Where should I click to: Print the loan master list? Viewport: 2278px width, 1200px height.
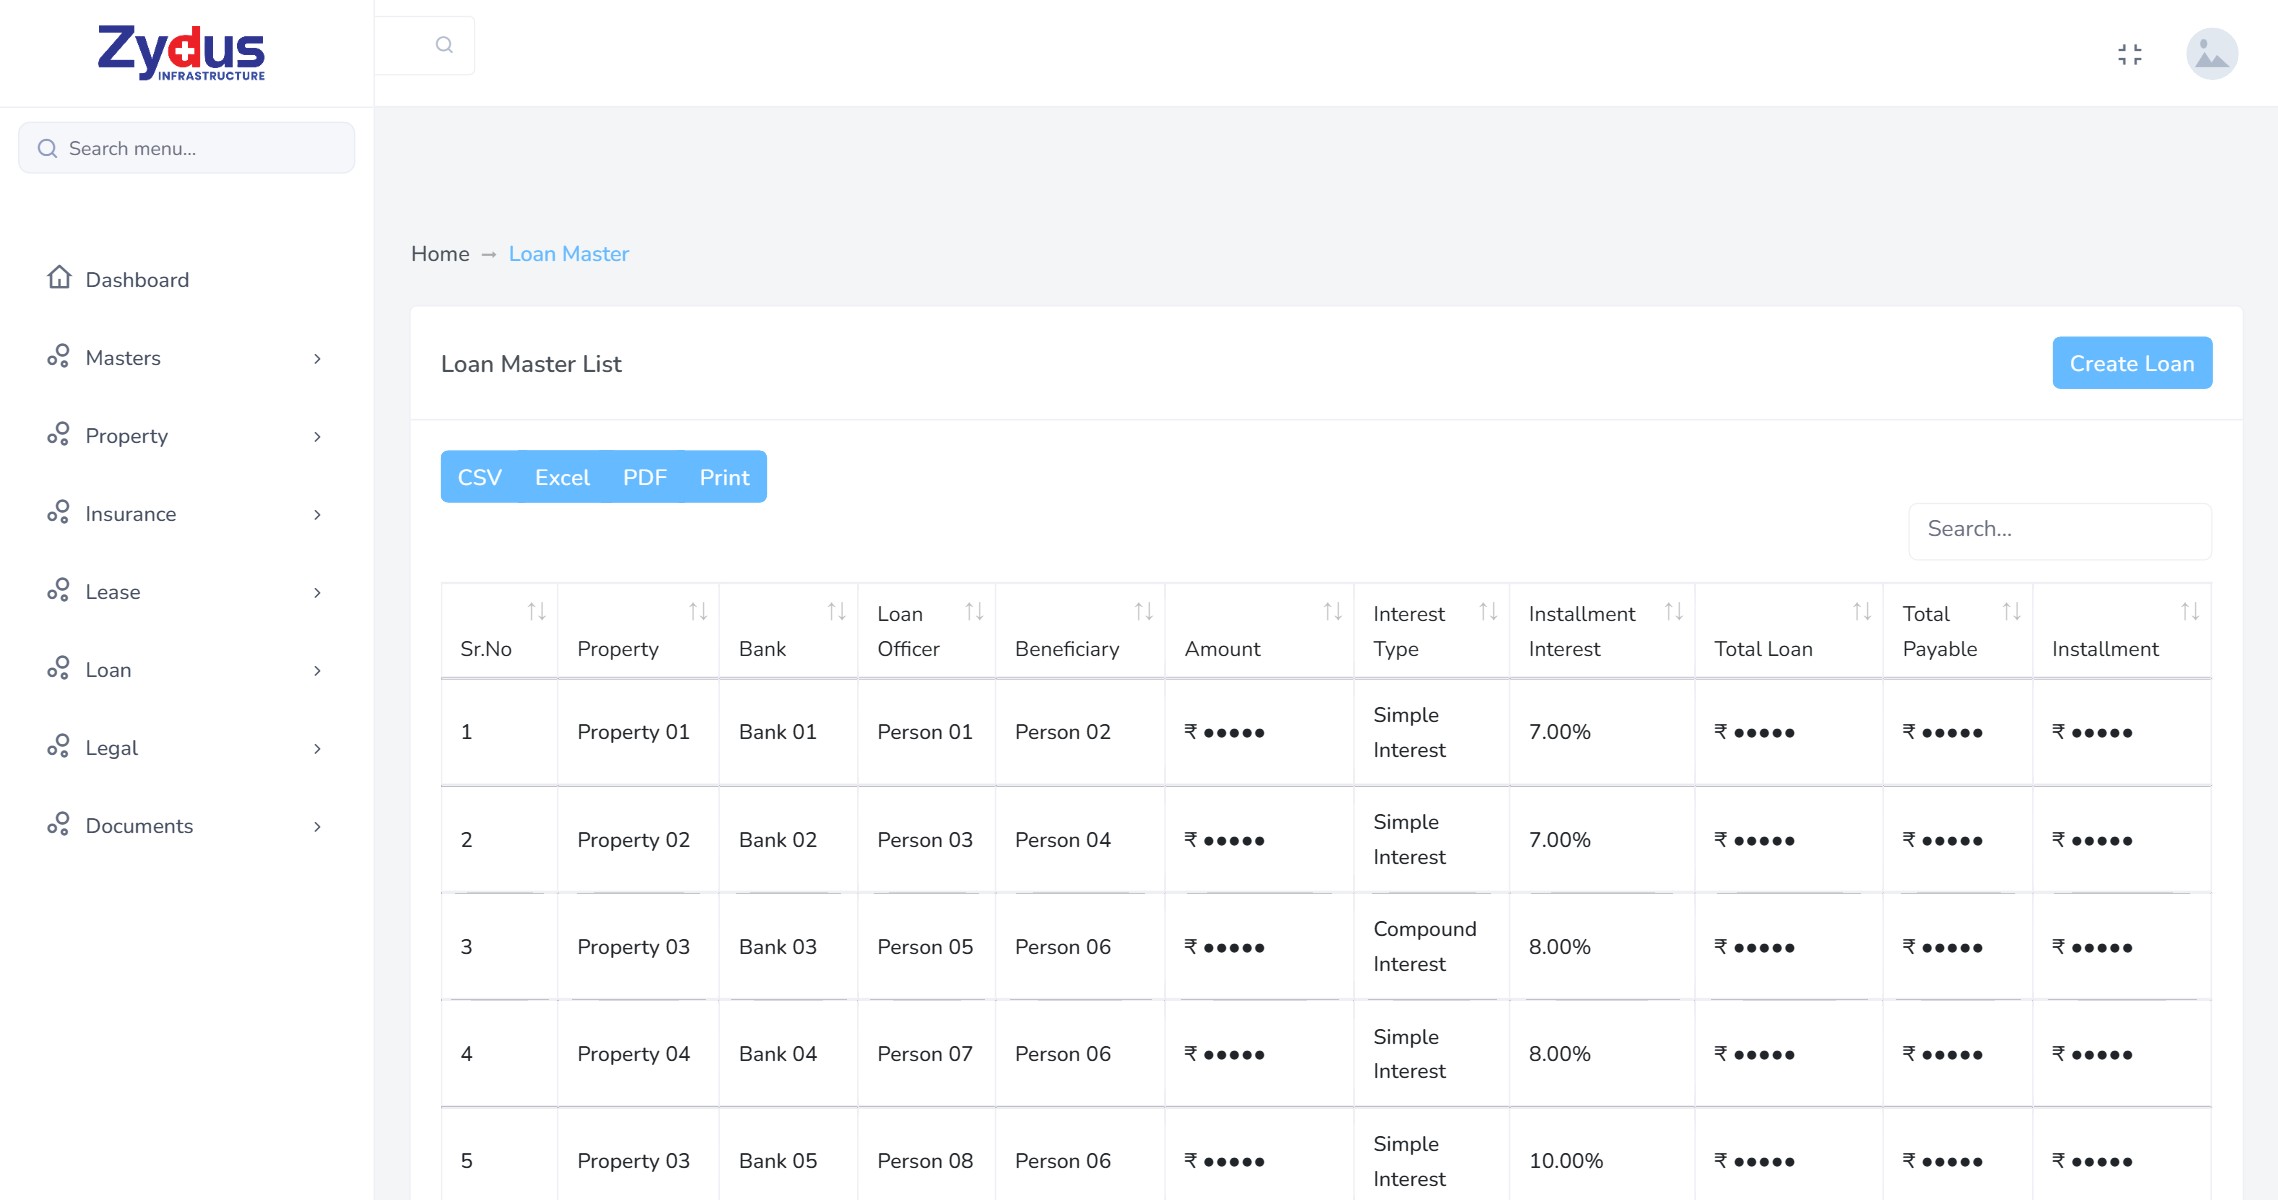pyautogui.click(x=724, y=477)
